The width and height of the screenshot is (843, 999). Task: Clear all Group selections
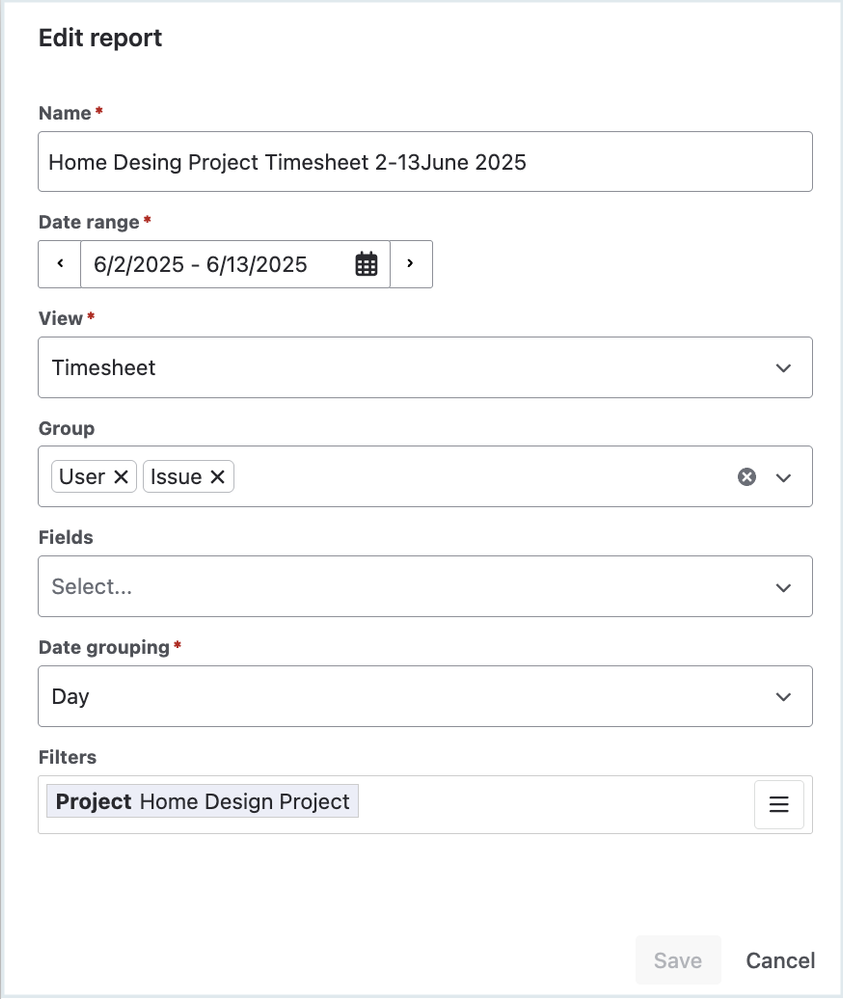tap(746, 477)
